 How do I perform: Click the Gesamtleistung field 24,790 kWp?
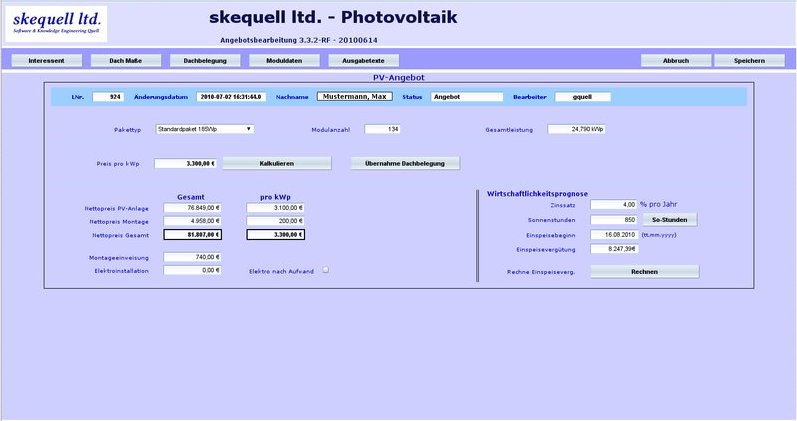[576, 129]
